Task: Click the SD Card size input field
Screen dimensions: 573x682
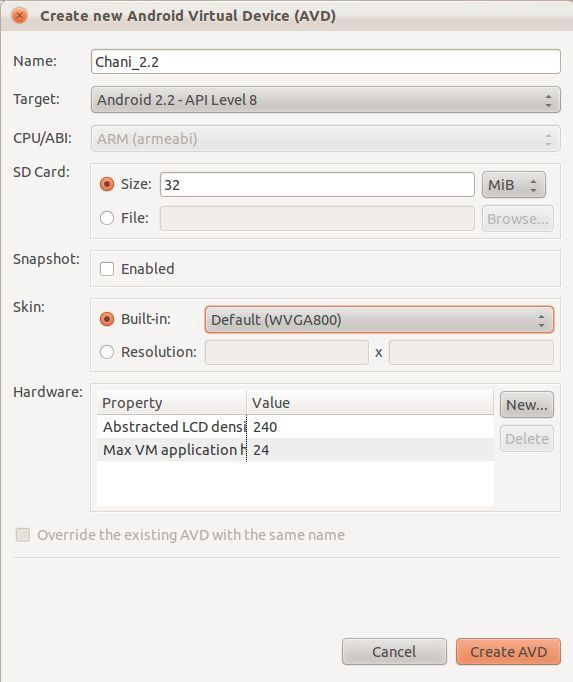Action: pos(317,184)
